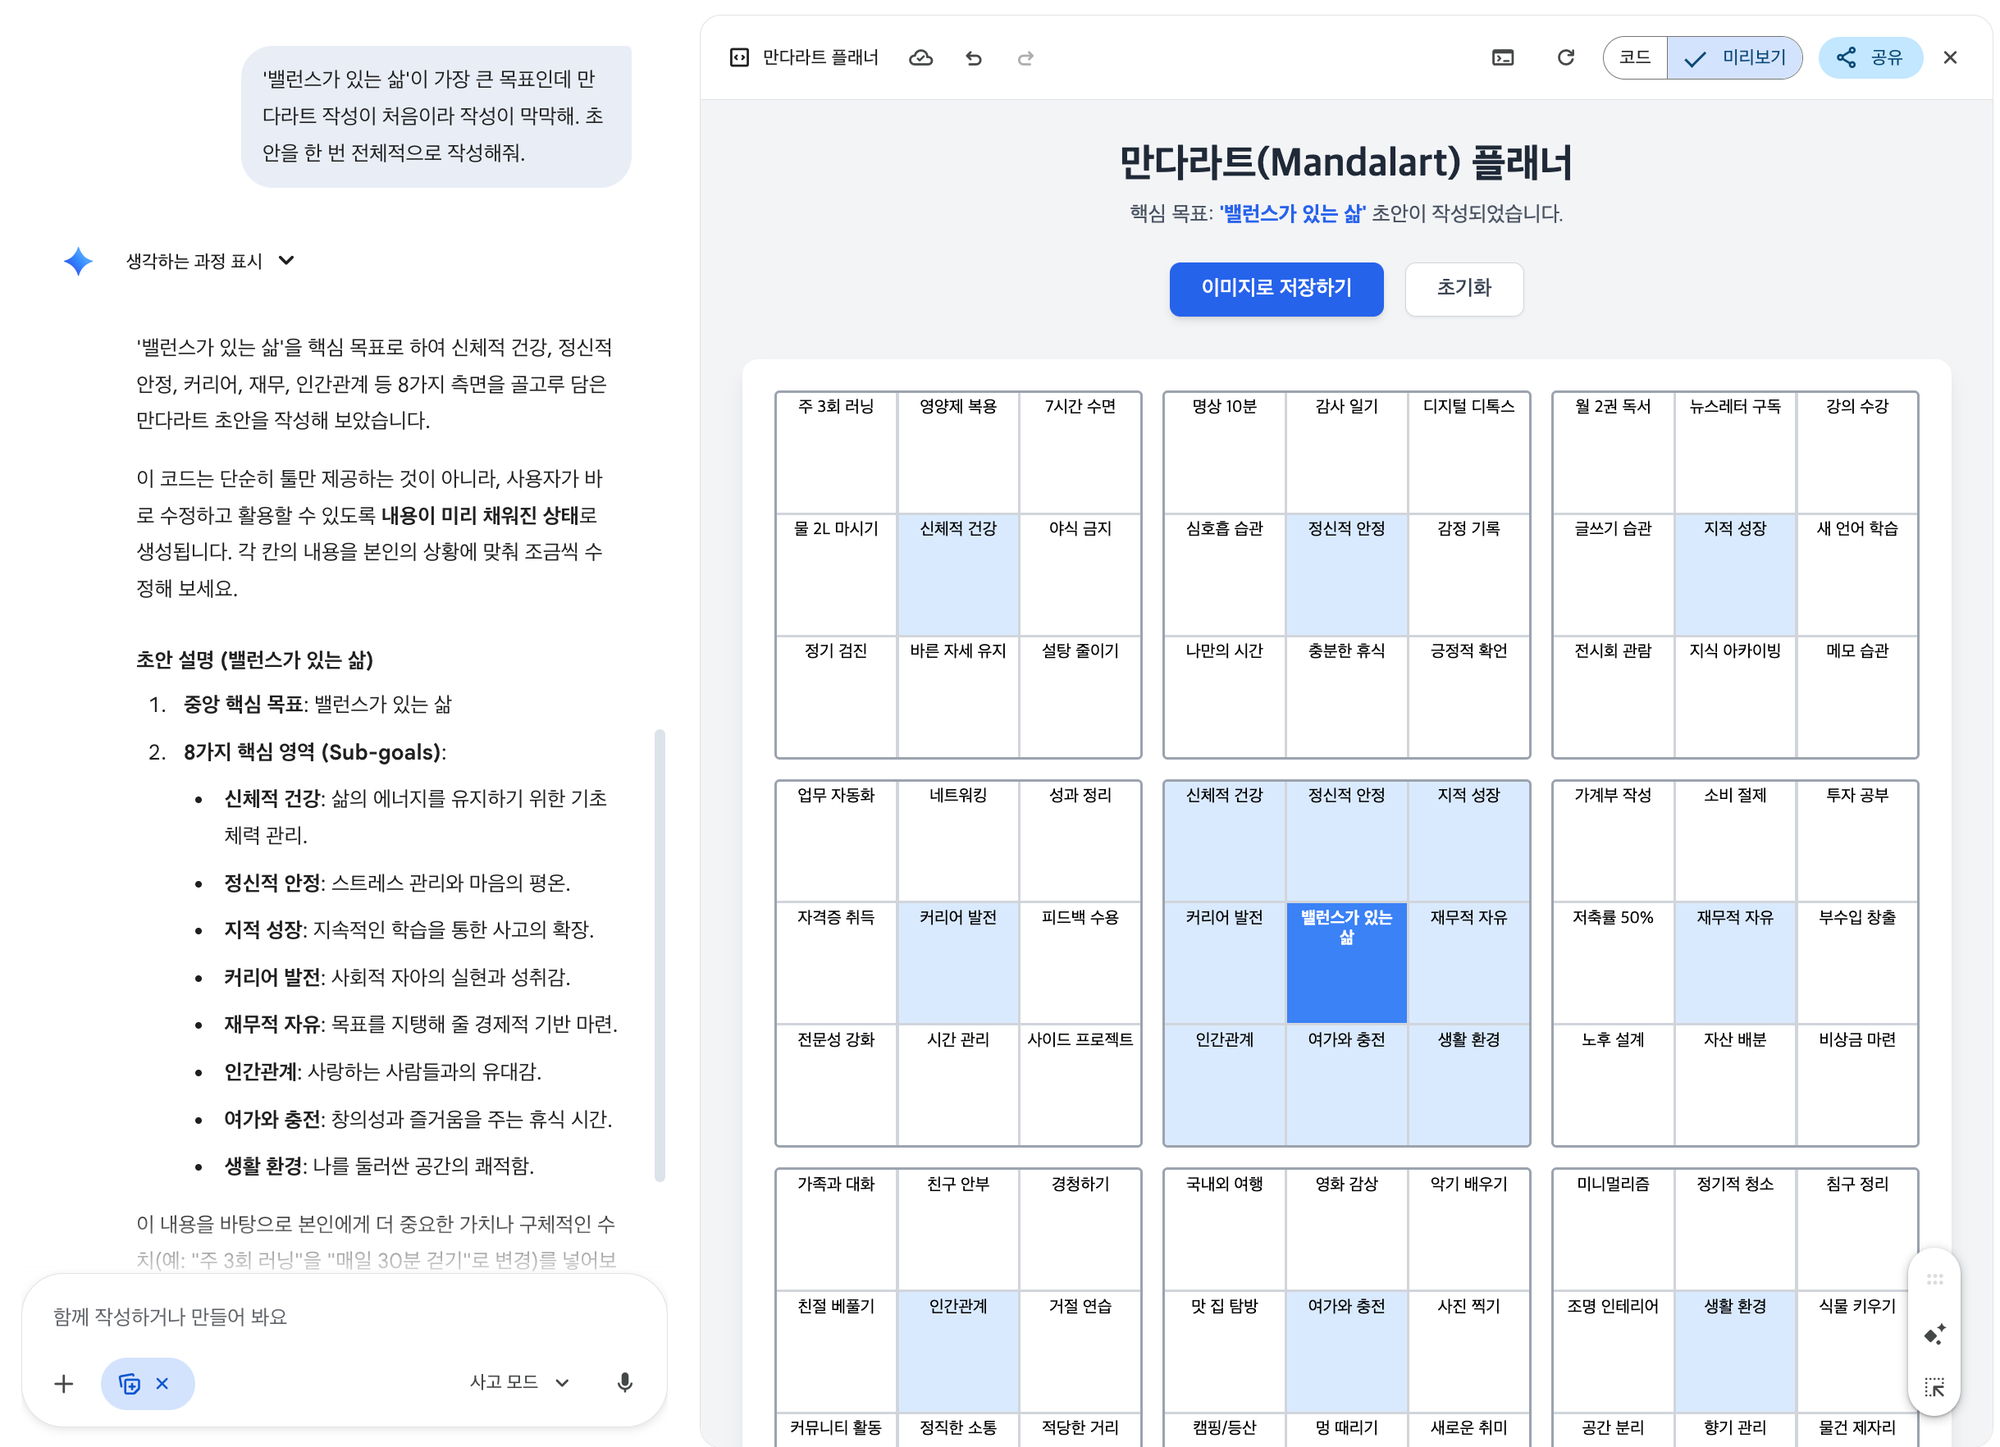Screen dimensions: 2000x1447
Task: Select the center 밸런스가 있는 삶 cell
Action: [x=1346, y=963]
